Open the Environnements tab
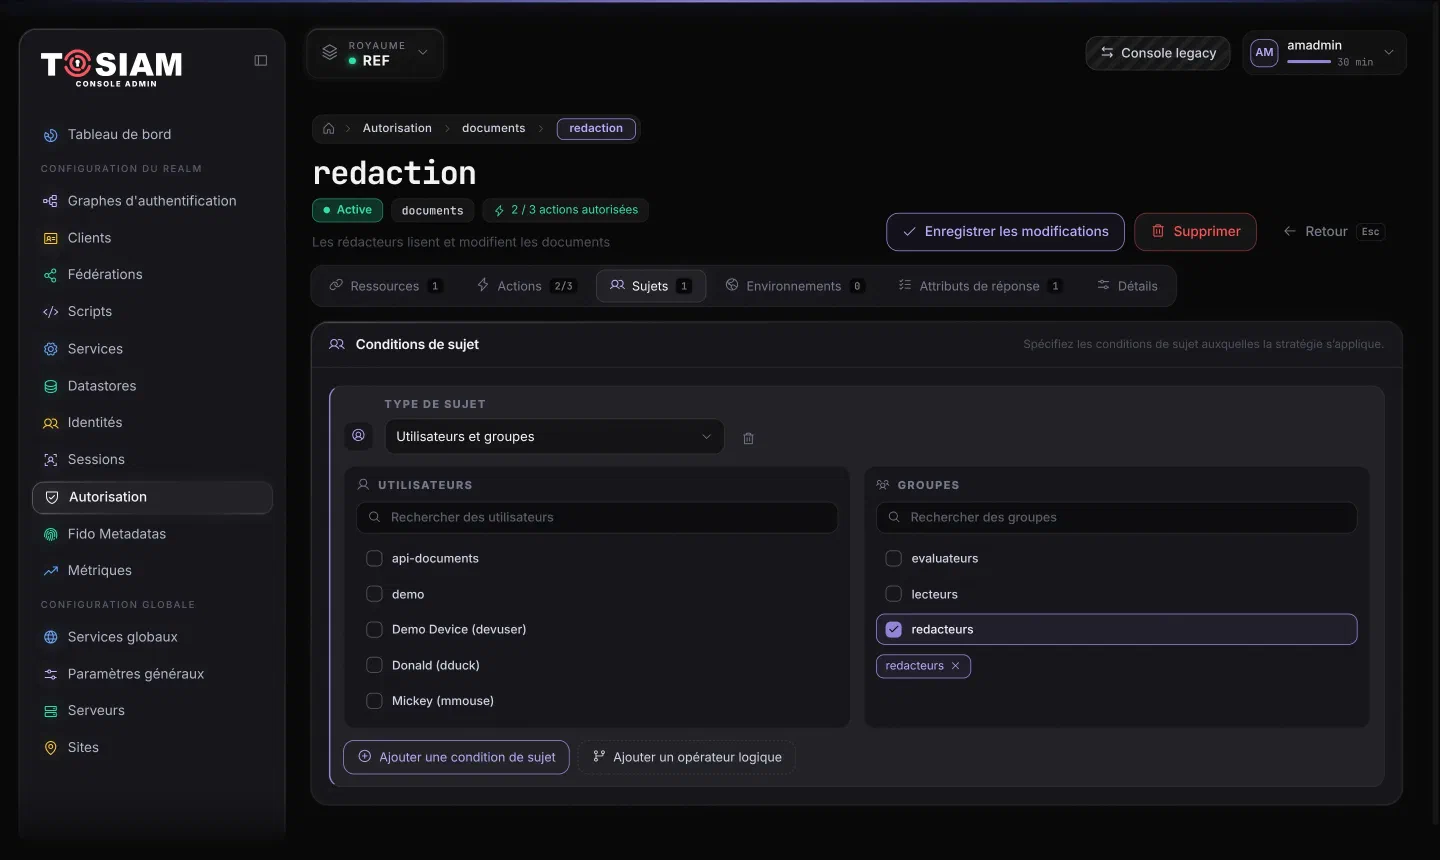Image resolution: width=1440 pixels, height=860 pixels. (x=795, y=286)
